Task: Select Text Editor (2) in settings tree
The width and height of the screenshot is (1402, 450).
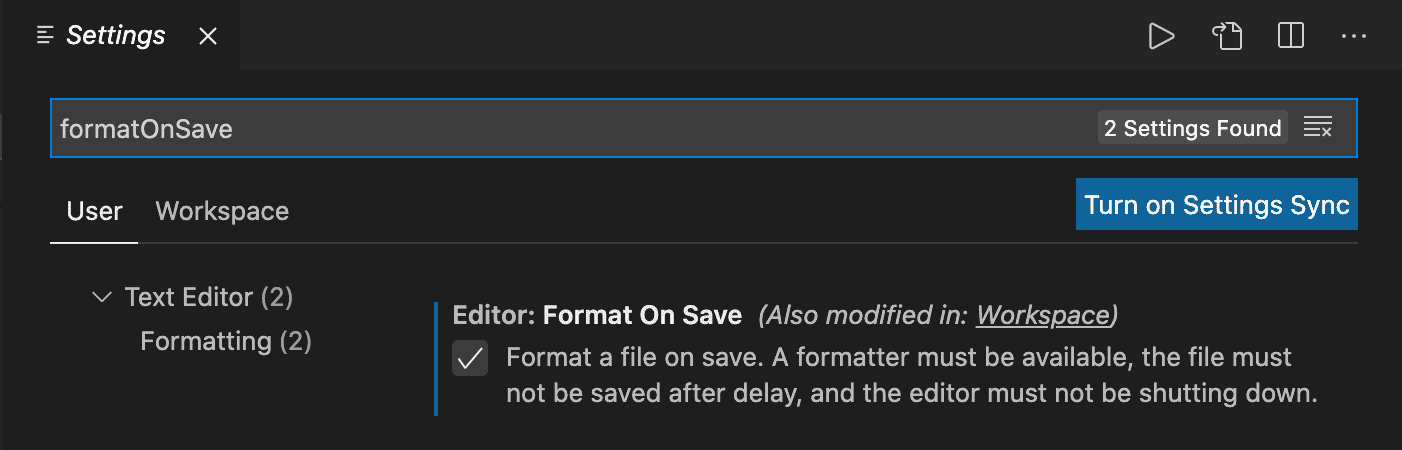Action: 208,297
